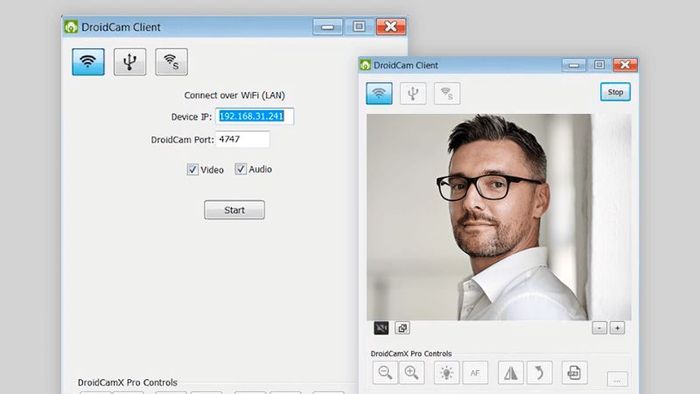
Task: Zoom out the camera using the magnifier minus
Action: coord(385,373)
